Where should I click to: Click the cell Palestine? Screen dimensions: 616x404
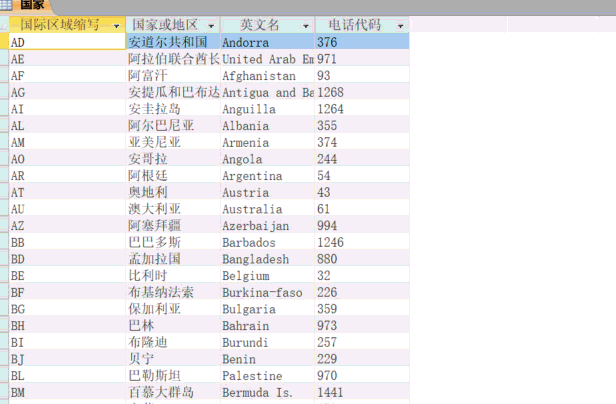point(268,376)
